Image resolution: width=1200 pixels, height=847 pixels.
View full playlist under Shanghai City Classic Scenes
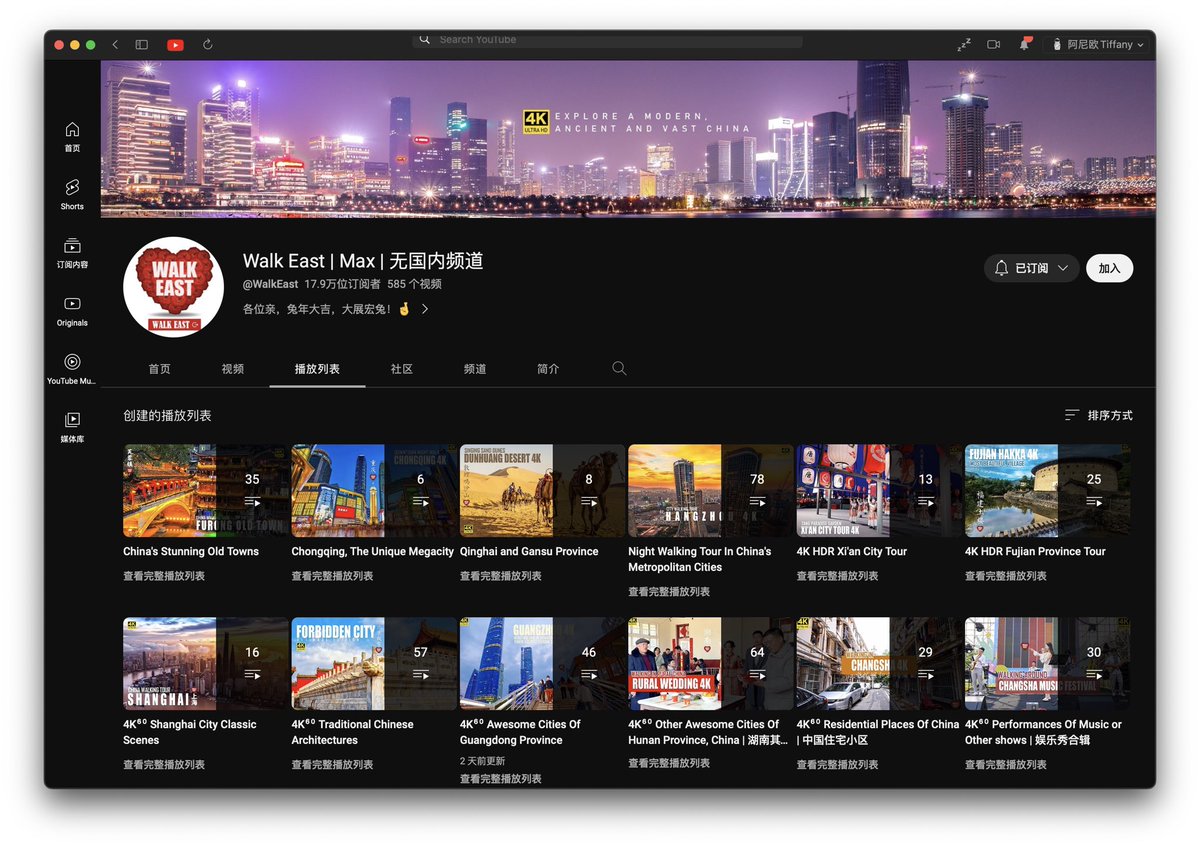164,764
